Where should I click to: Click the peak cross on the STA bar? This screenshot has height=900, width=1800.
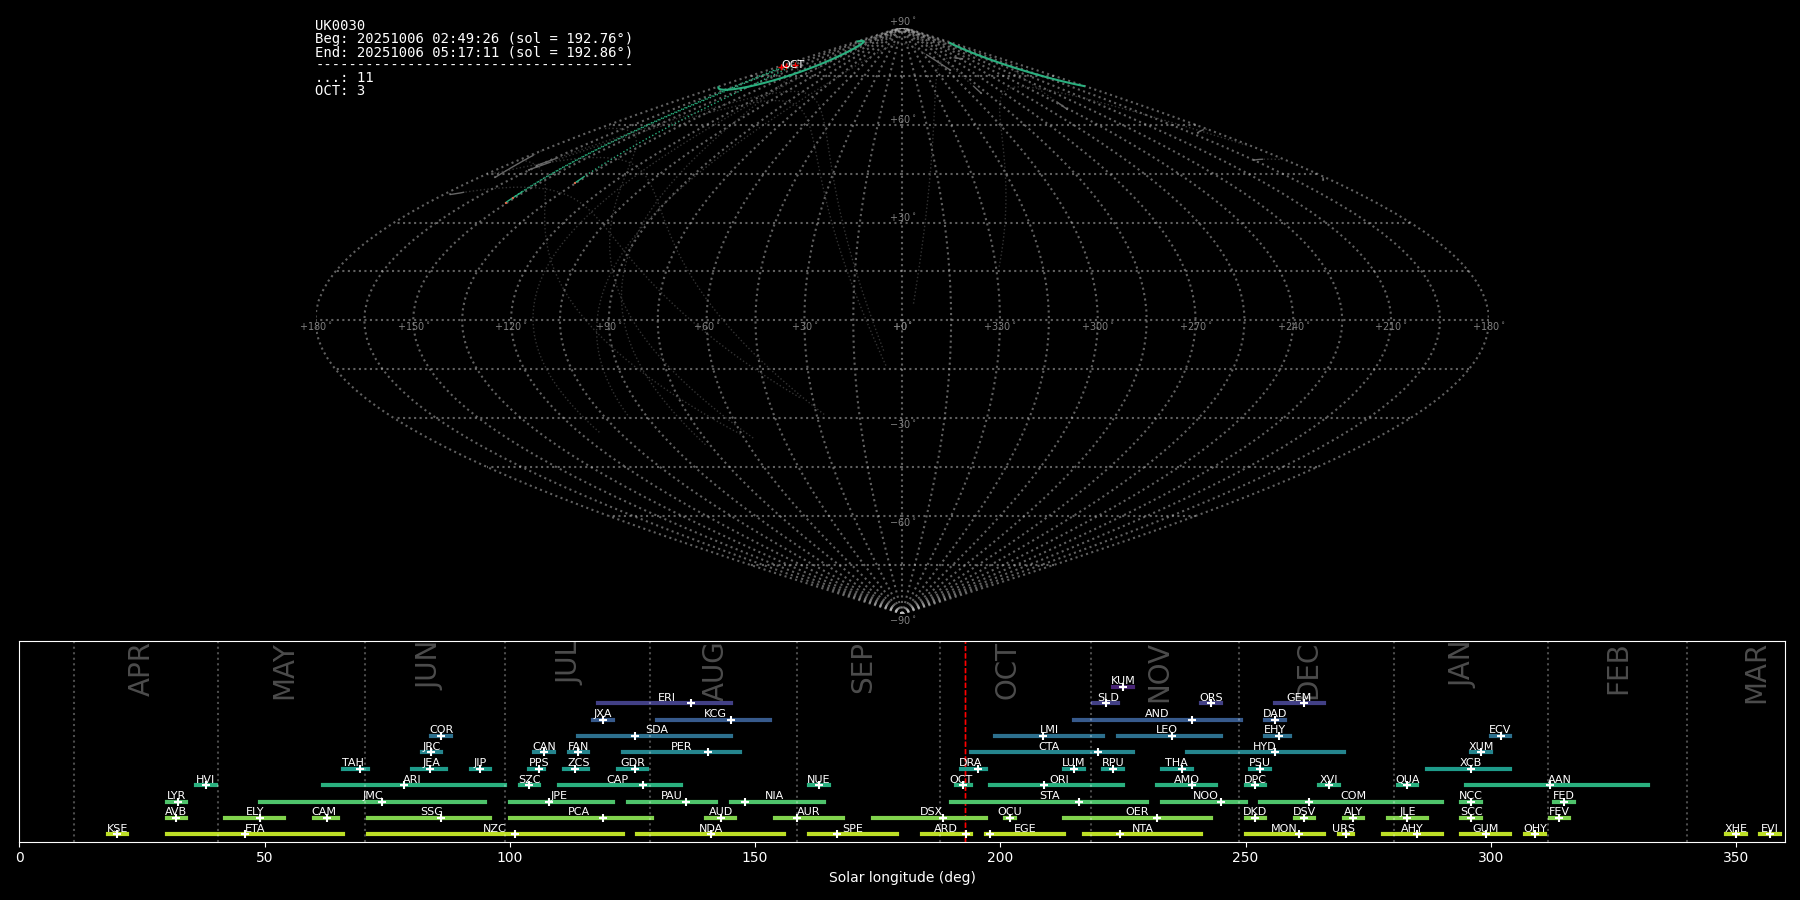pos(1078,802)
